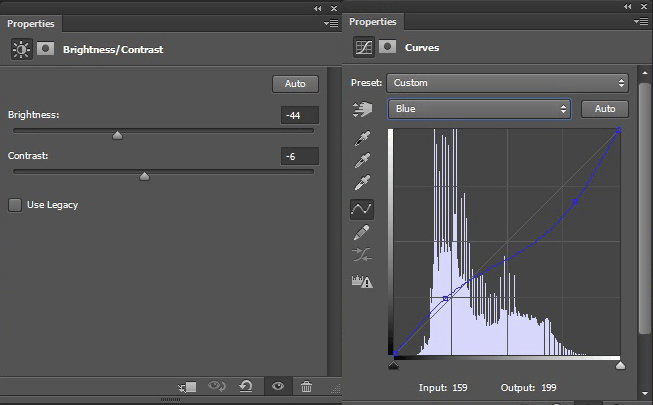653x405 pixels.
Task: Pick the white point eyedropper in Curves
Action: point(362,182)
